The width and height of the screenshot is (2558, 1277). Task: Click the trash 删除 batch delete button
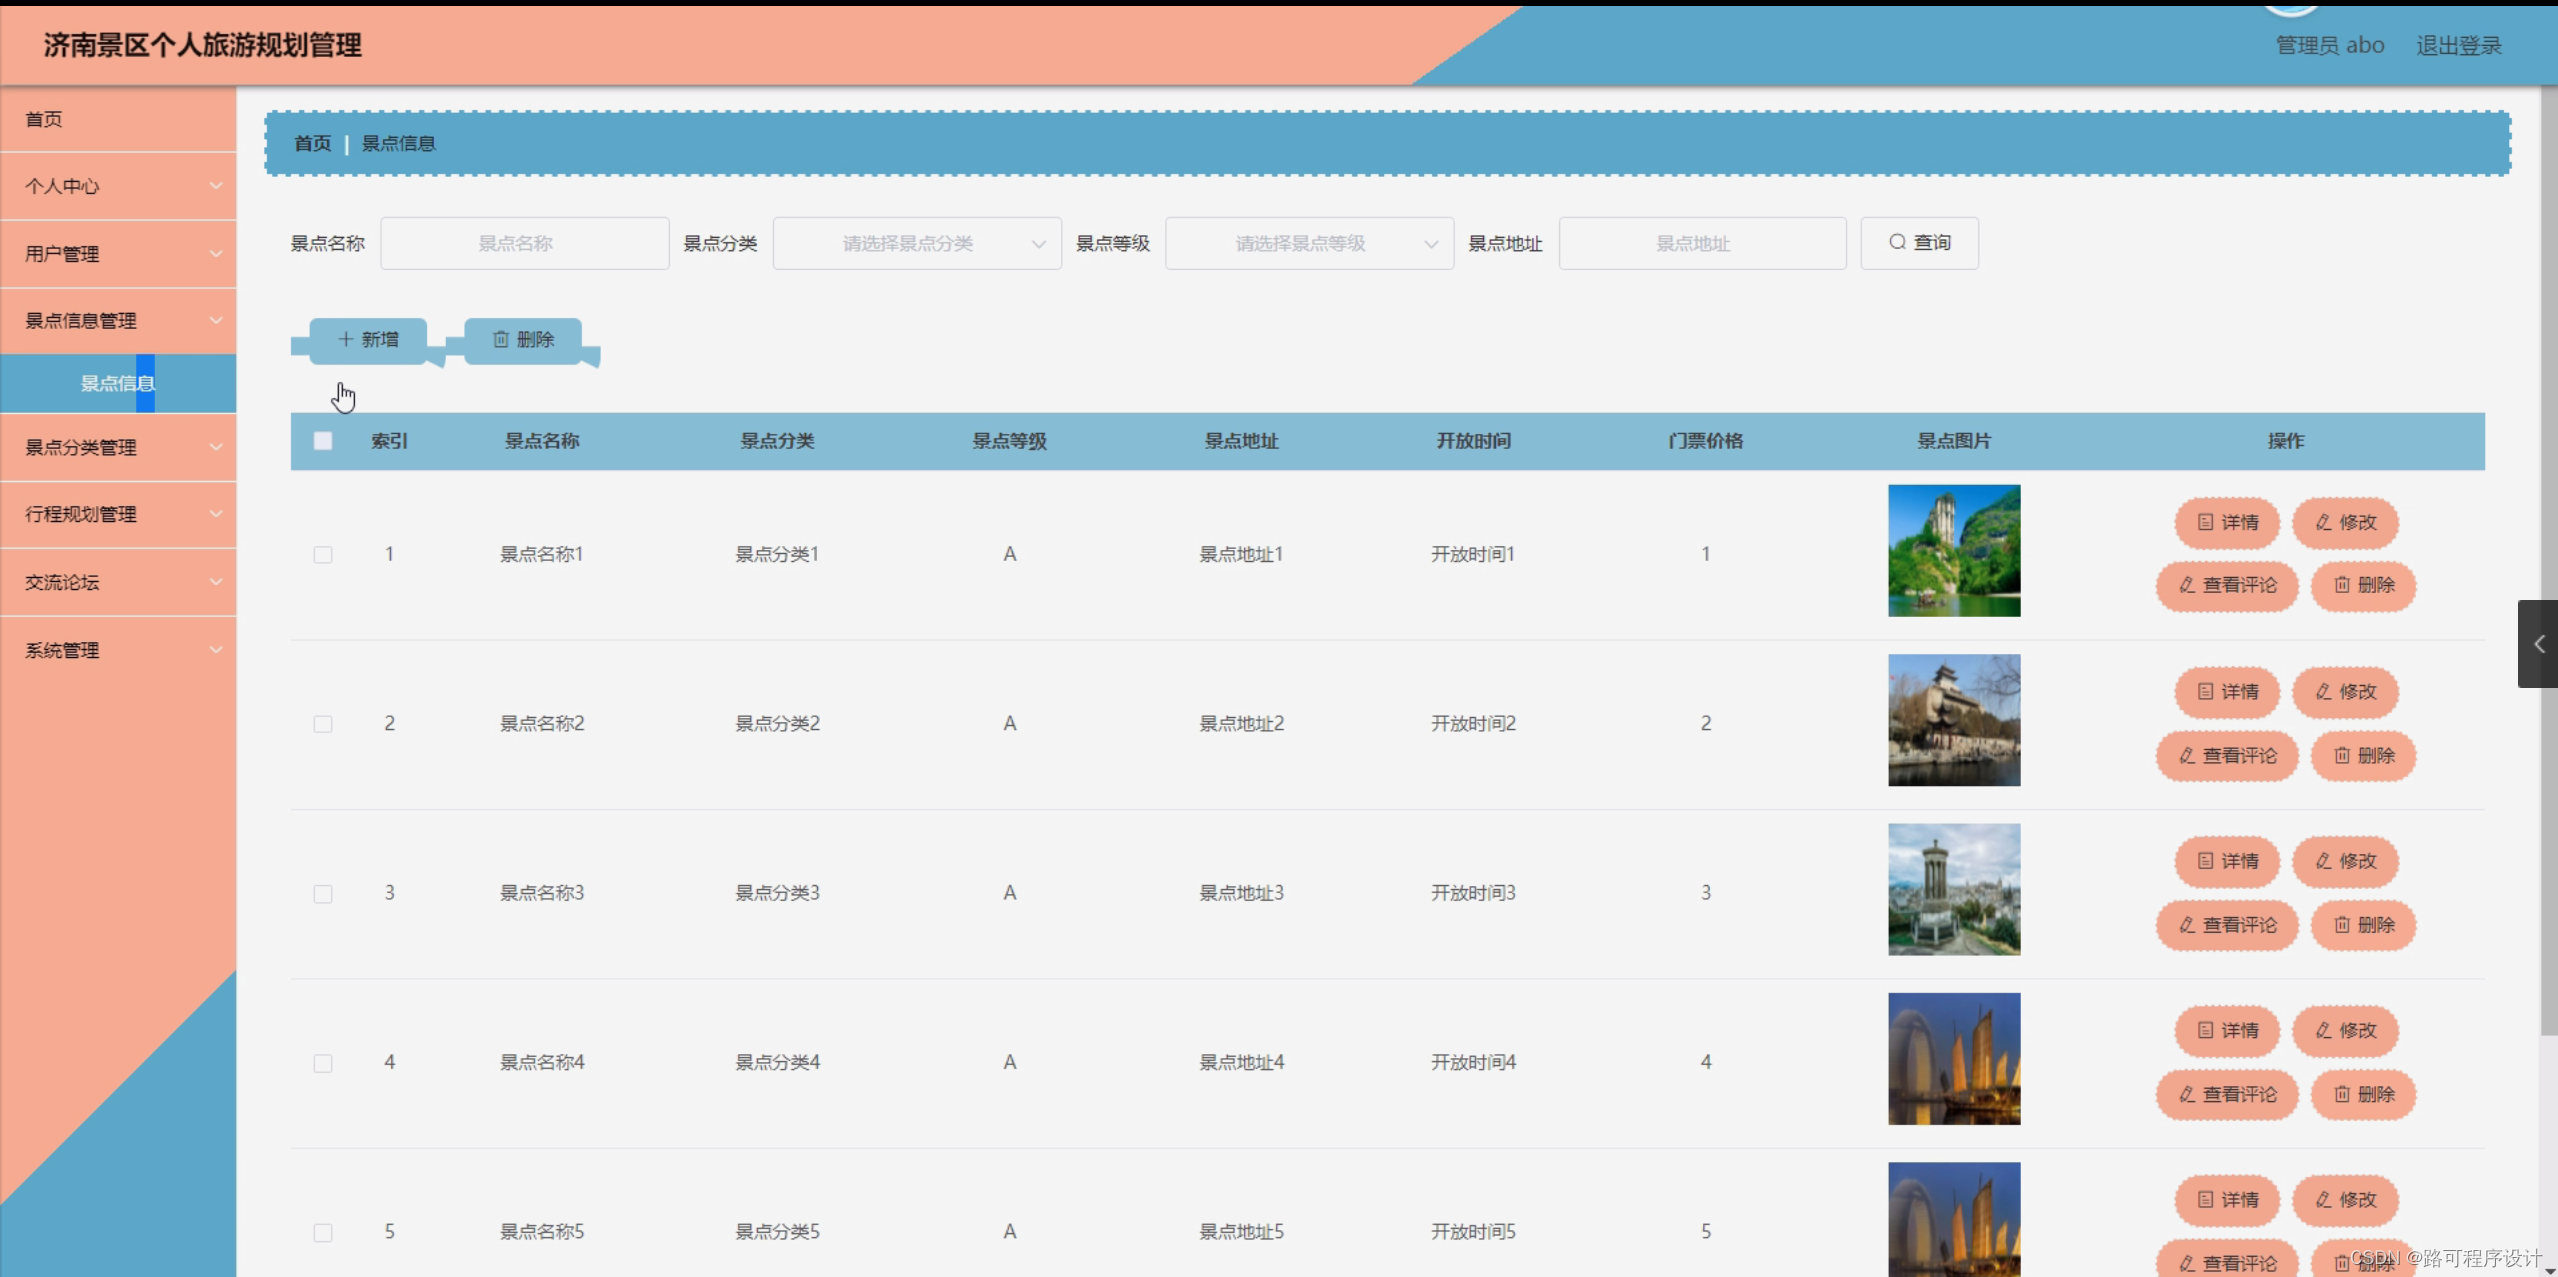click(523, 340)
